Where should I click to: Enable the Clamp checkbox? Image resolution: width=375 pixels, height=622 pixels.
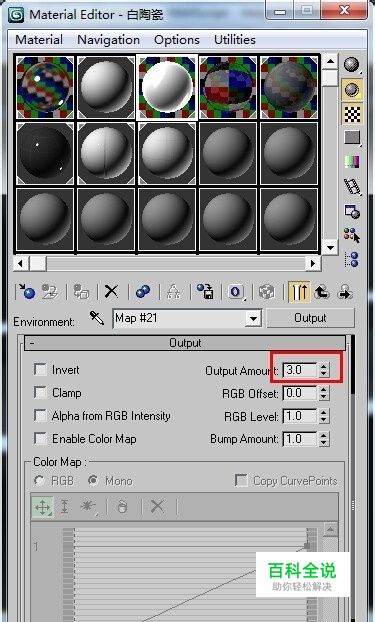(x=40, y=393)
